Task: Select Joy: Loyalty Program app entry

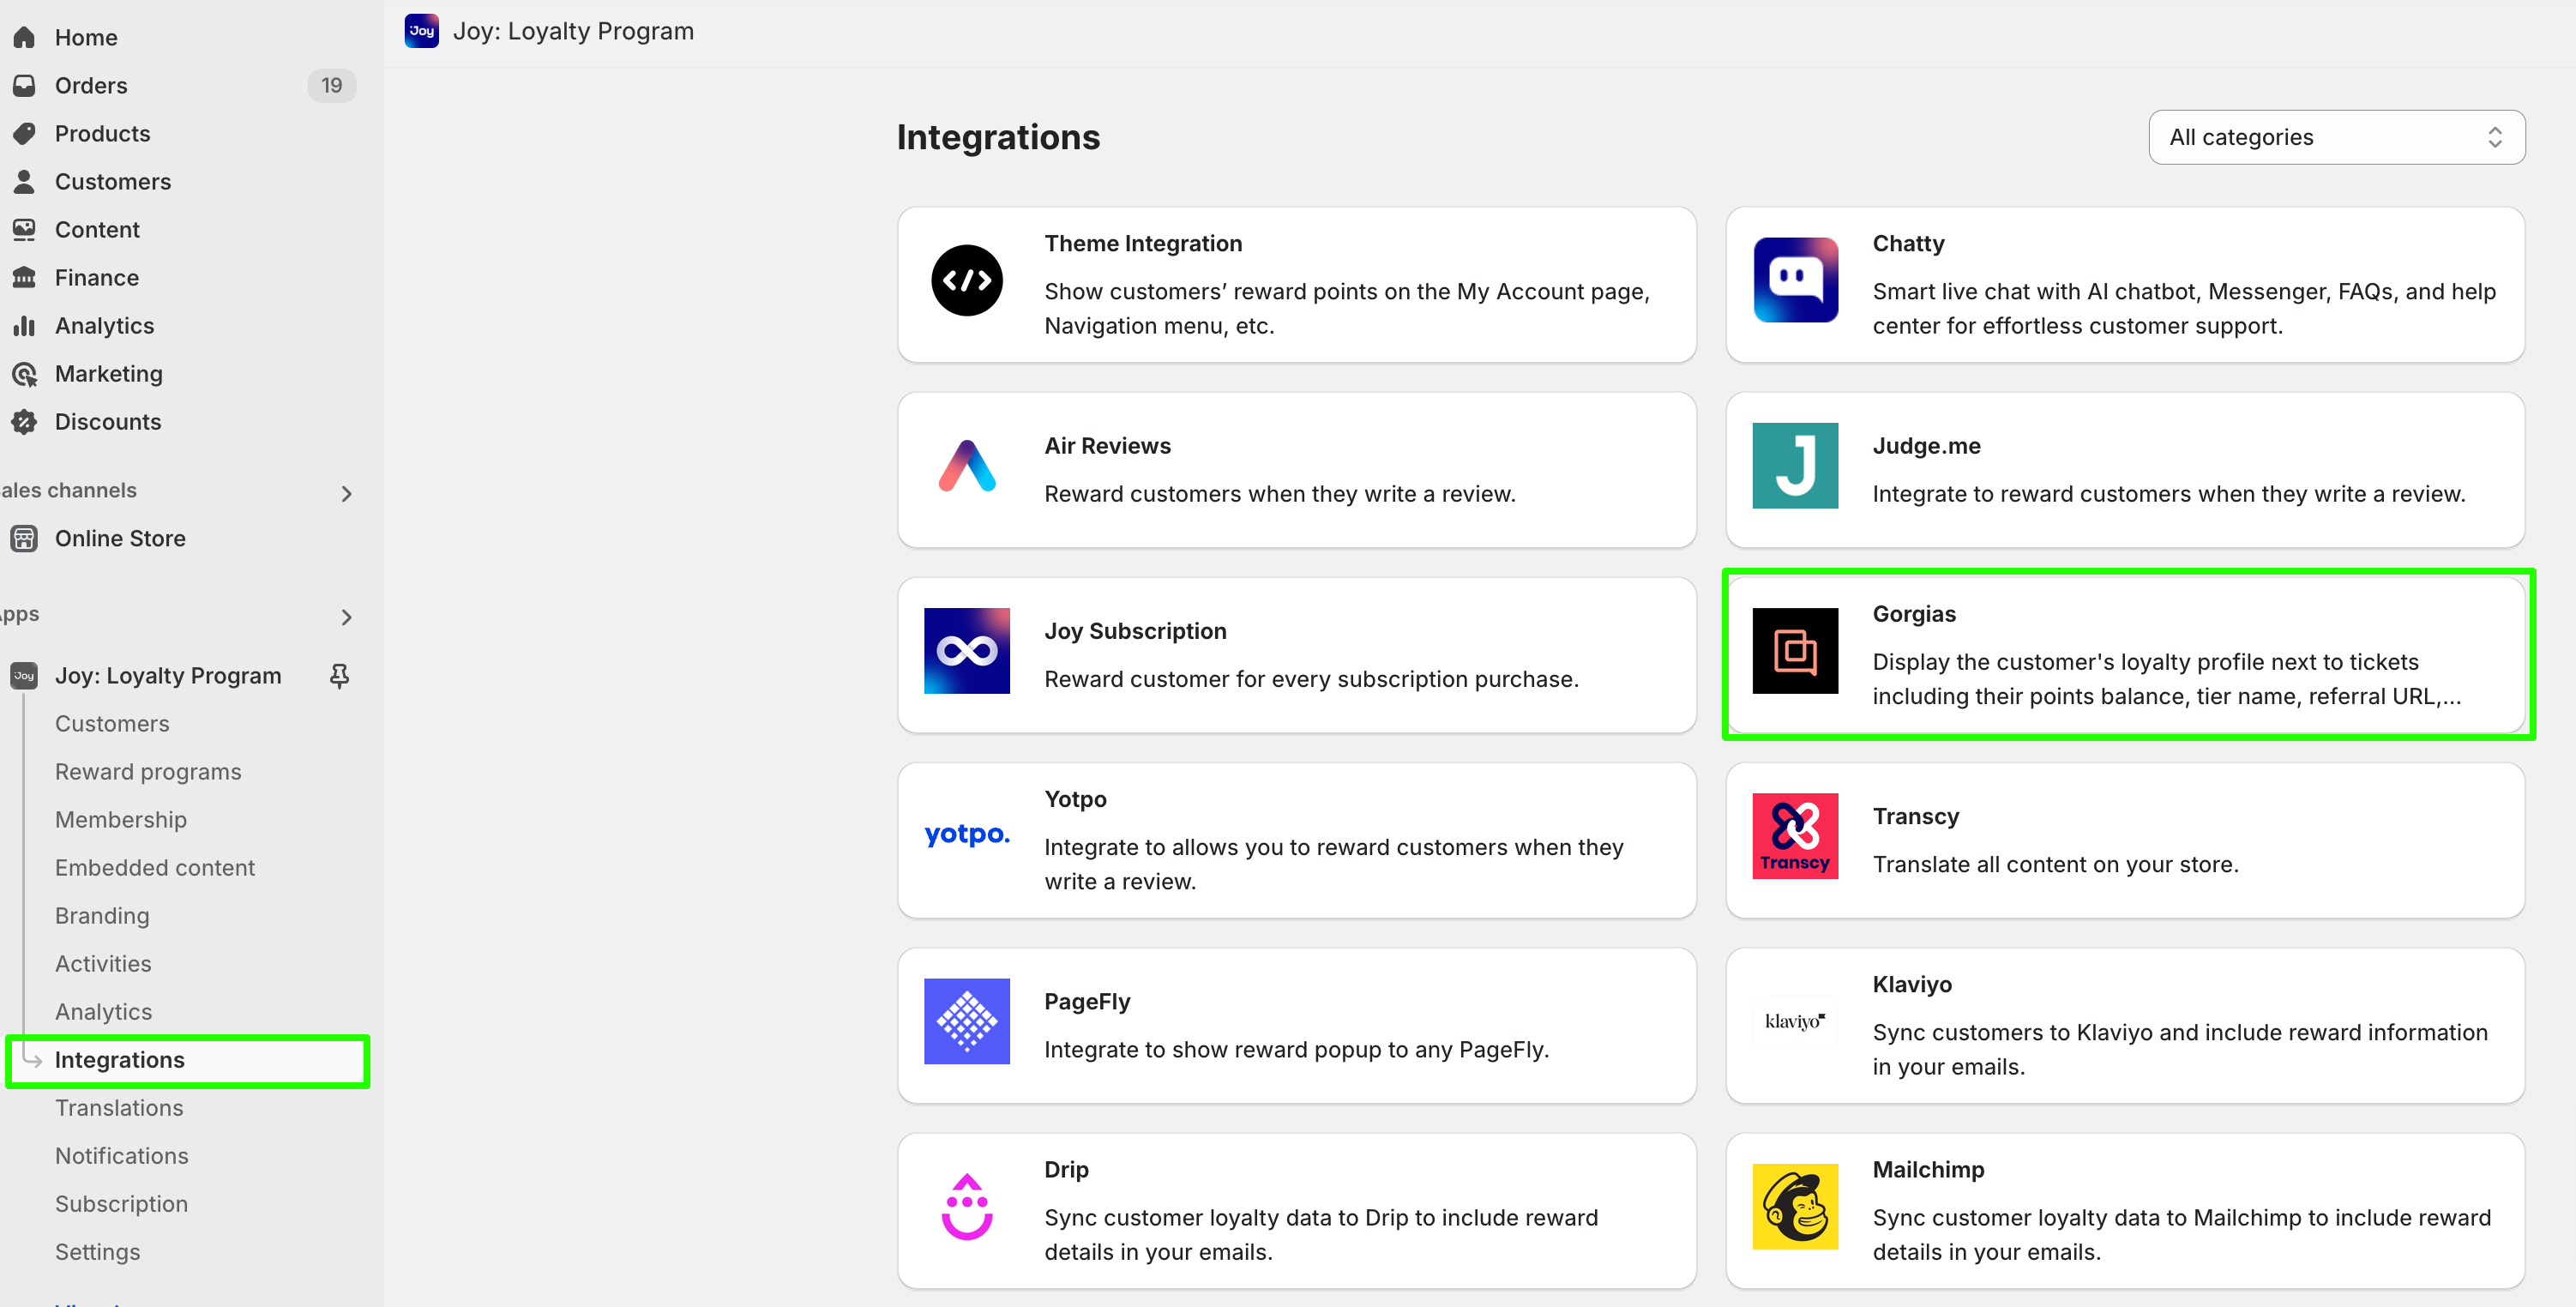Action: (168, 676)
